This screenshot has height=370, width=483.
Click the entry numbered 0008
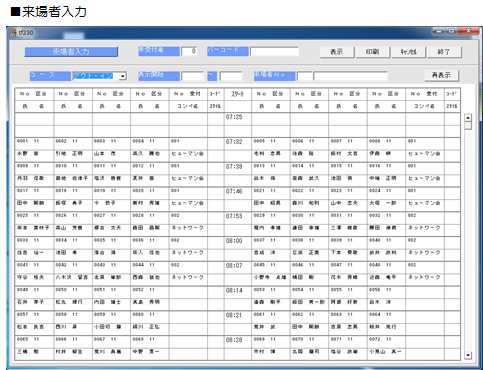coord(375,141)
